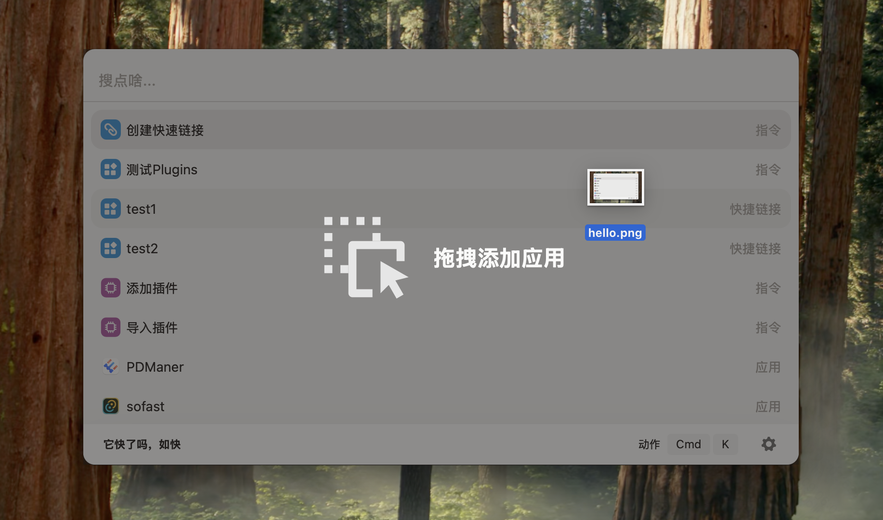
Task: Click the 搜点啥 search field
Action: tap(441, 81)
